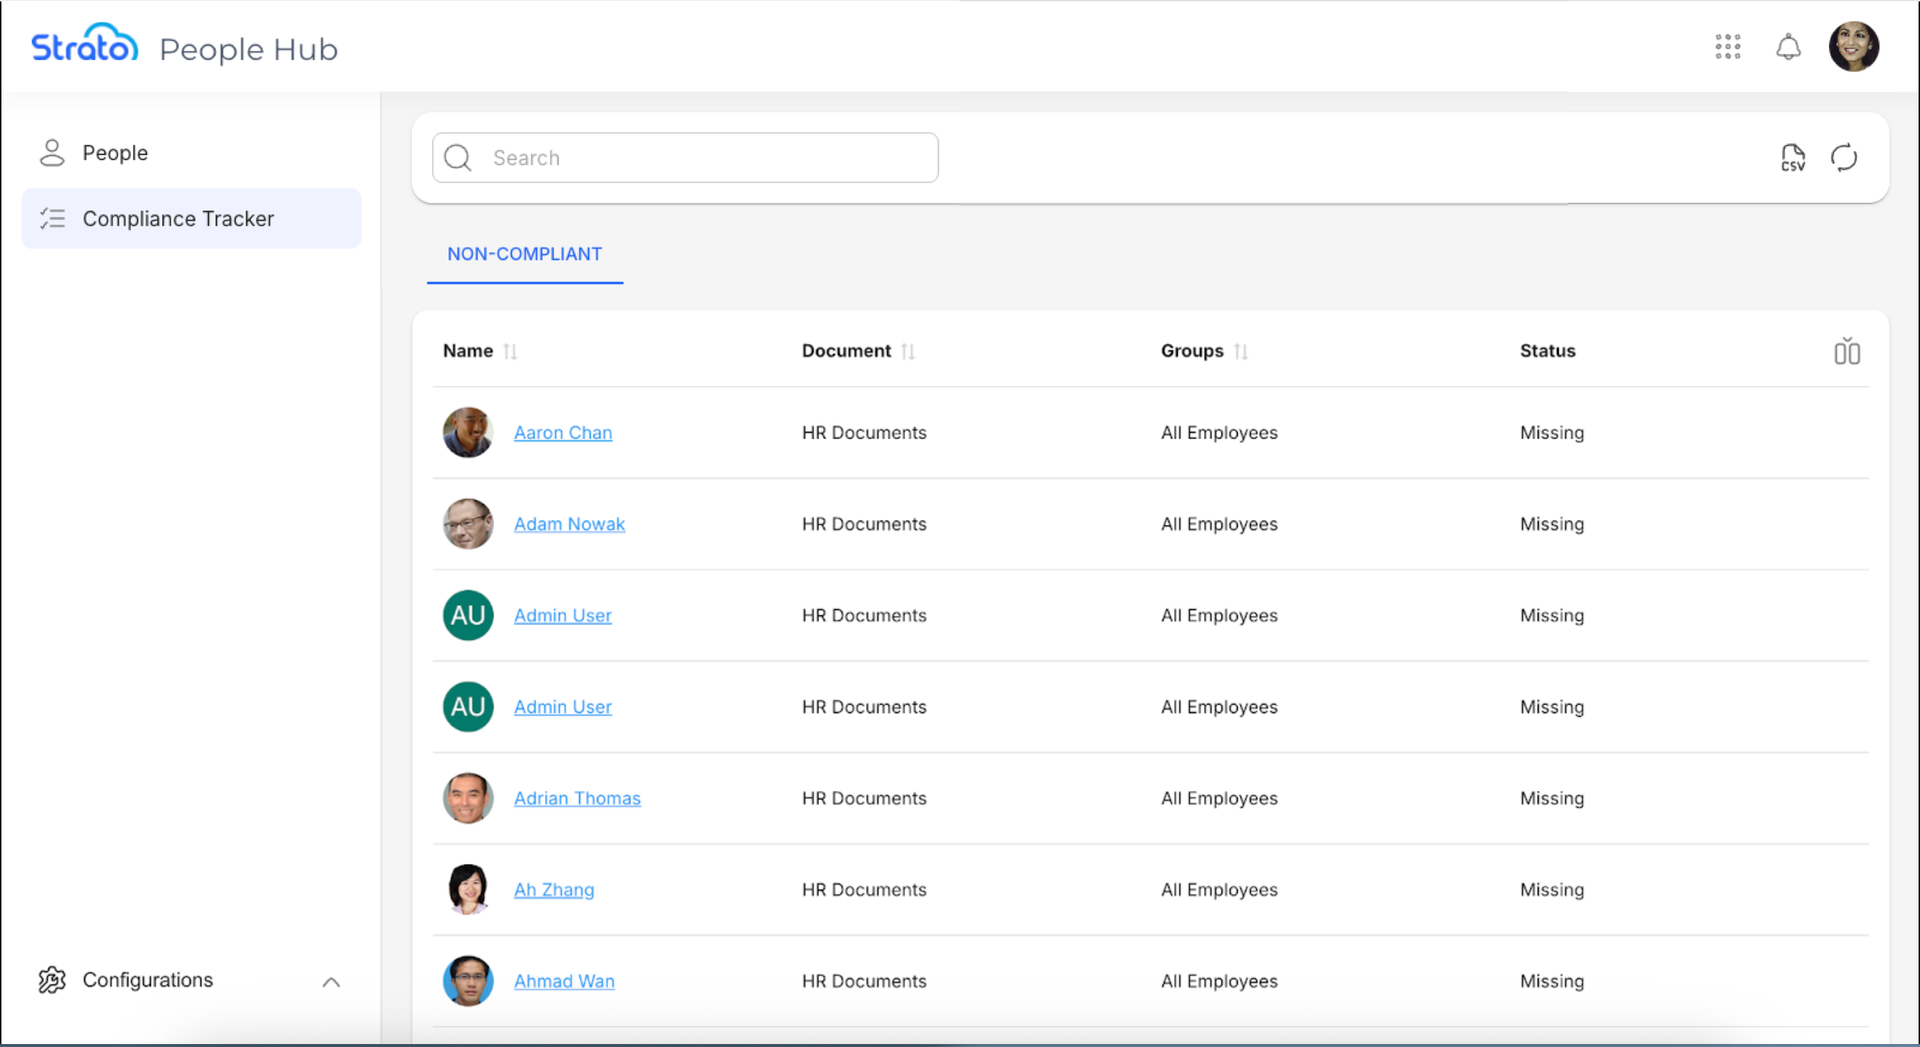
Task: Select the NON-COMPLIANT tab
Action: pos(524,254)
